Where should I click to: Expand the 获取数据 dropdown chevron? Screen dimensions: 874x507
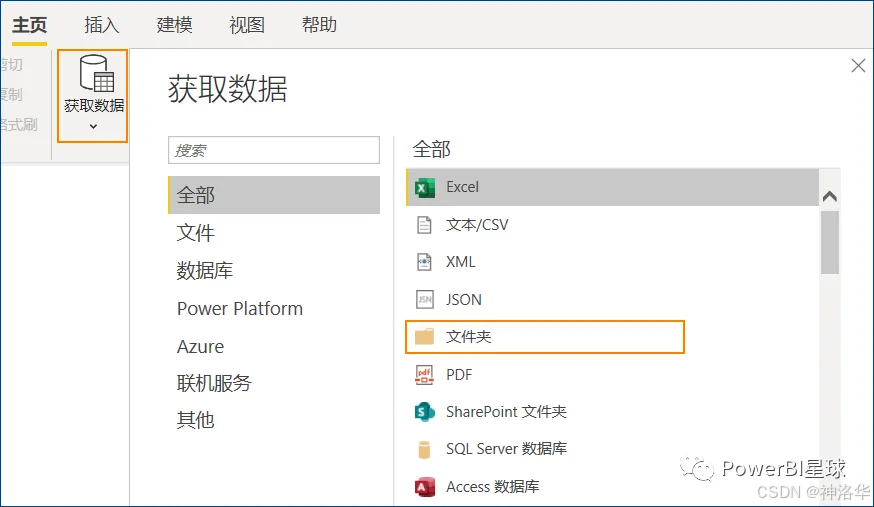(93, 126)
